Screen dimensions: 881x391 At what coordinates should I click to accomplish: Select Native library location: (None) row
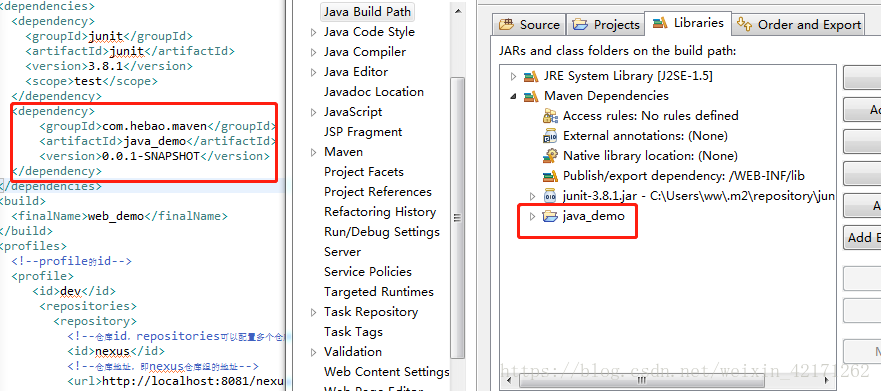[x=650, y=156]
